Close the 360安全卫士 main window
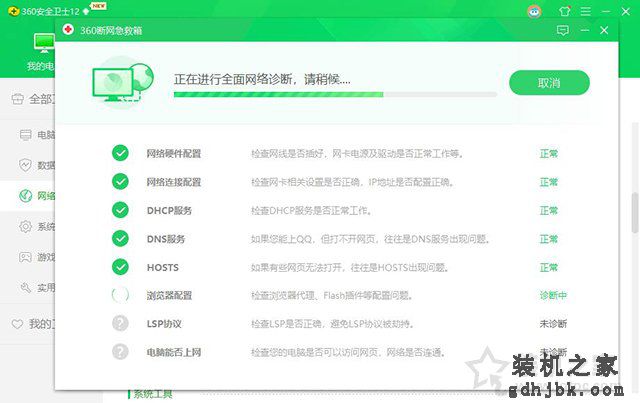 [625, 11]
